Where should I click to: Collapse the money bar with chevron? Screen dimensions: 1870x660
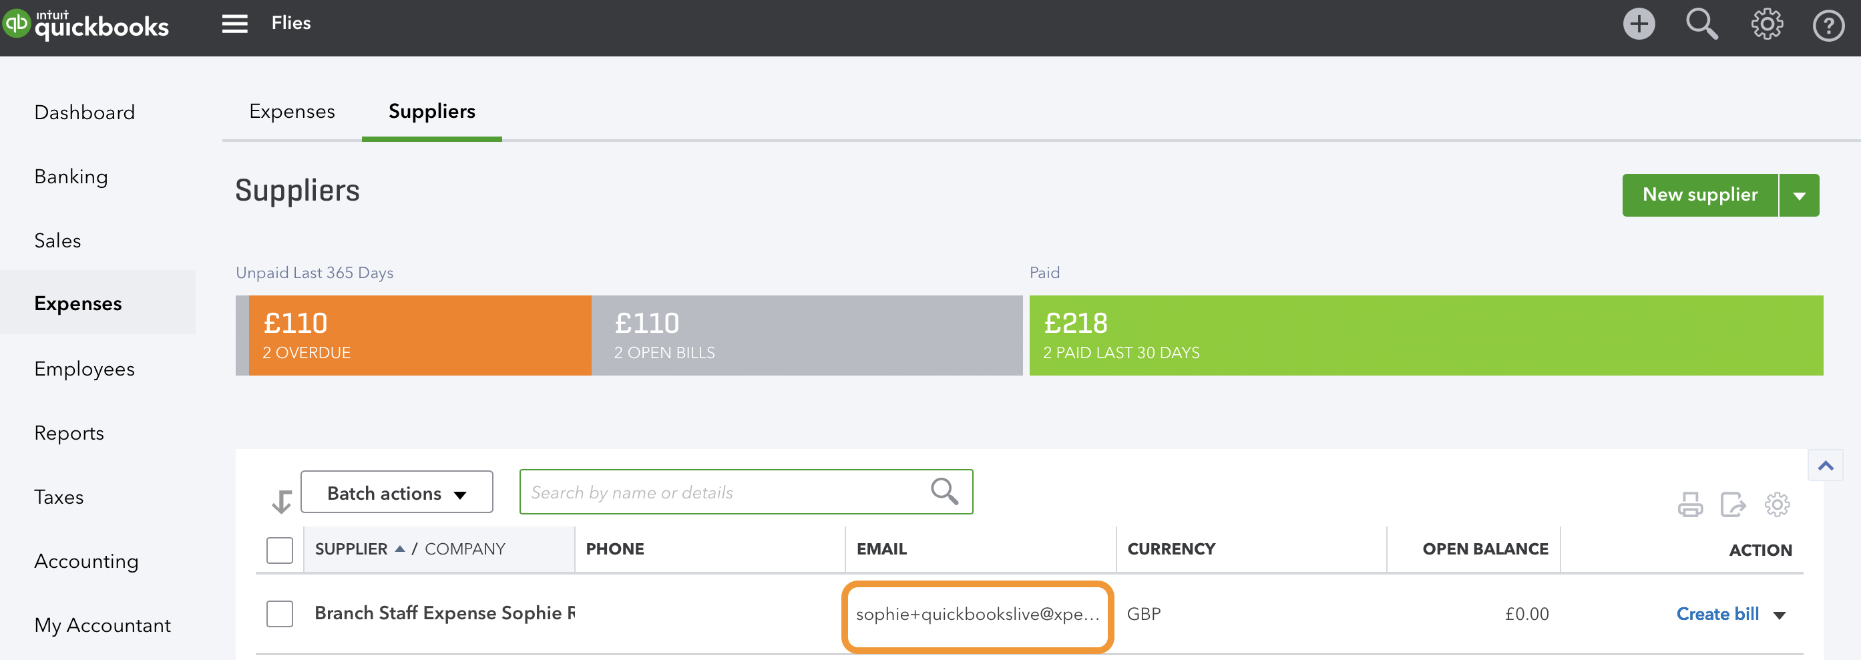(1826, 465)
